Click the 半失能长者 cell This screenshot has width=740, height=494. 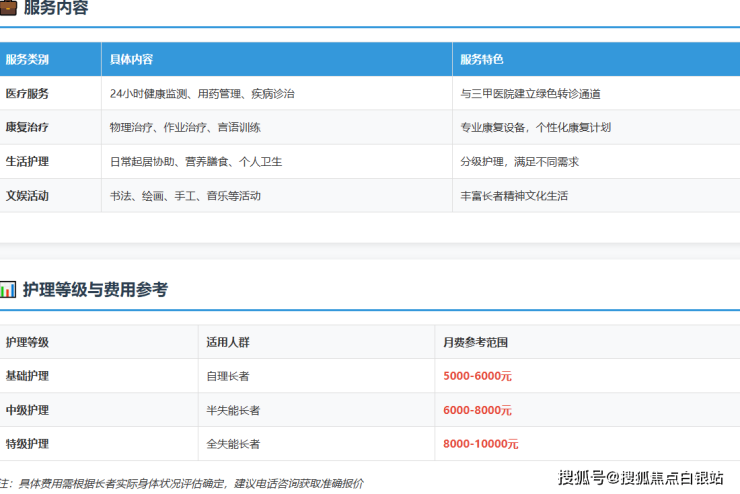point(233,410)
